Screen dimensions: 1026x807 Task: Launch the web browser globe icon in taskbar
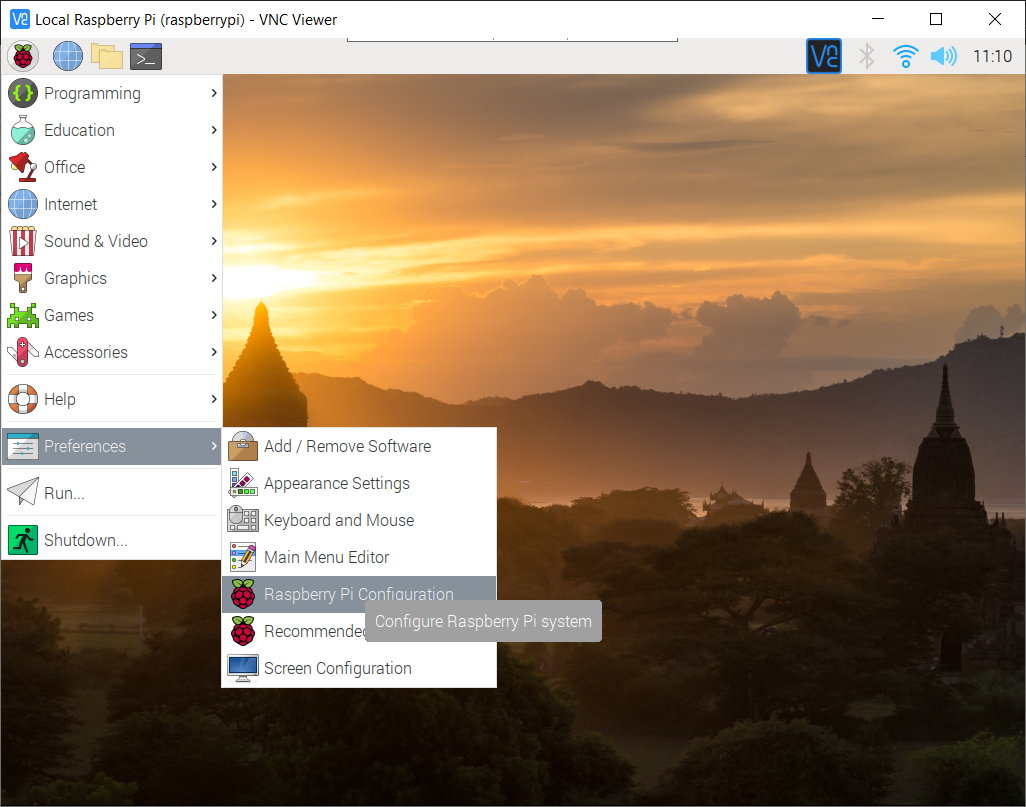[68, 56]
